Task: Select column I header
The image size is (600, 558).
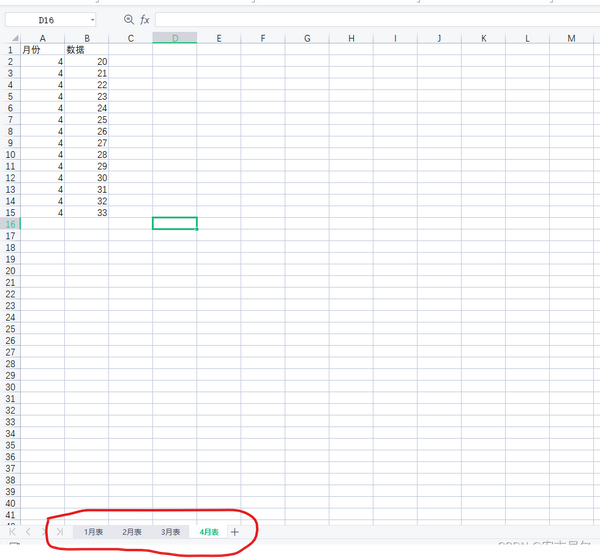Action: [x=395, y=38]
